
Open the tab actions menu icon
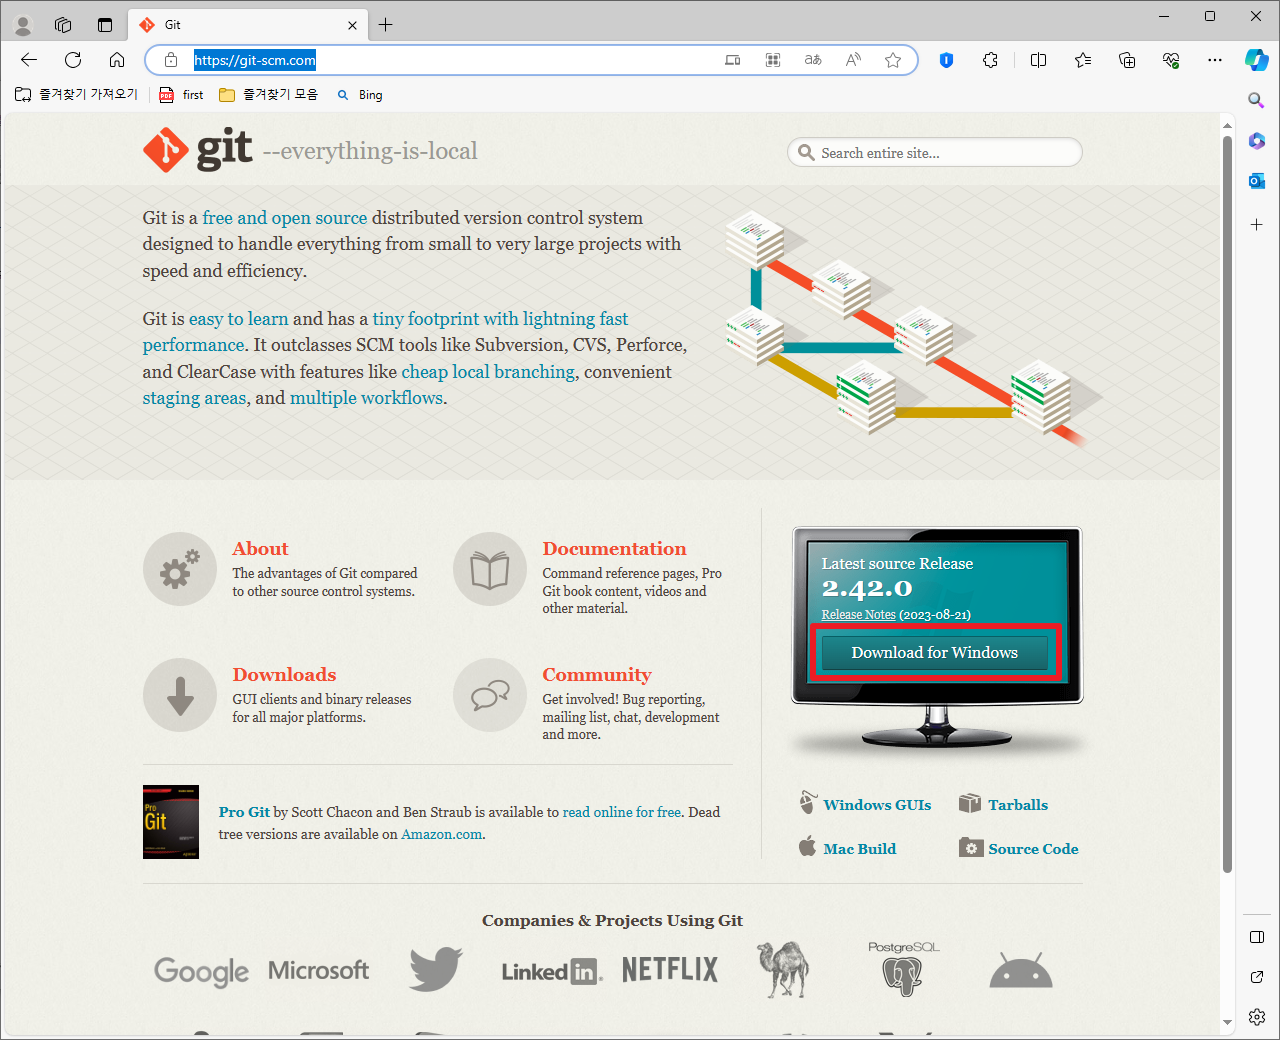click(x=105, y=25)
